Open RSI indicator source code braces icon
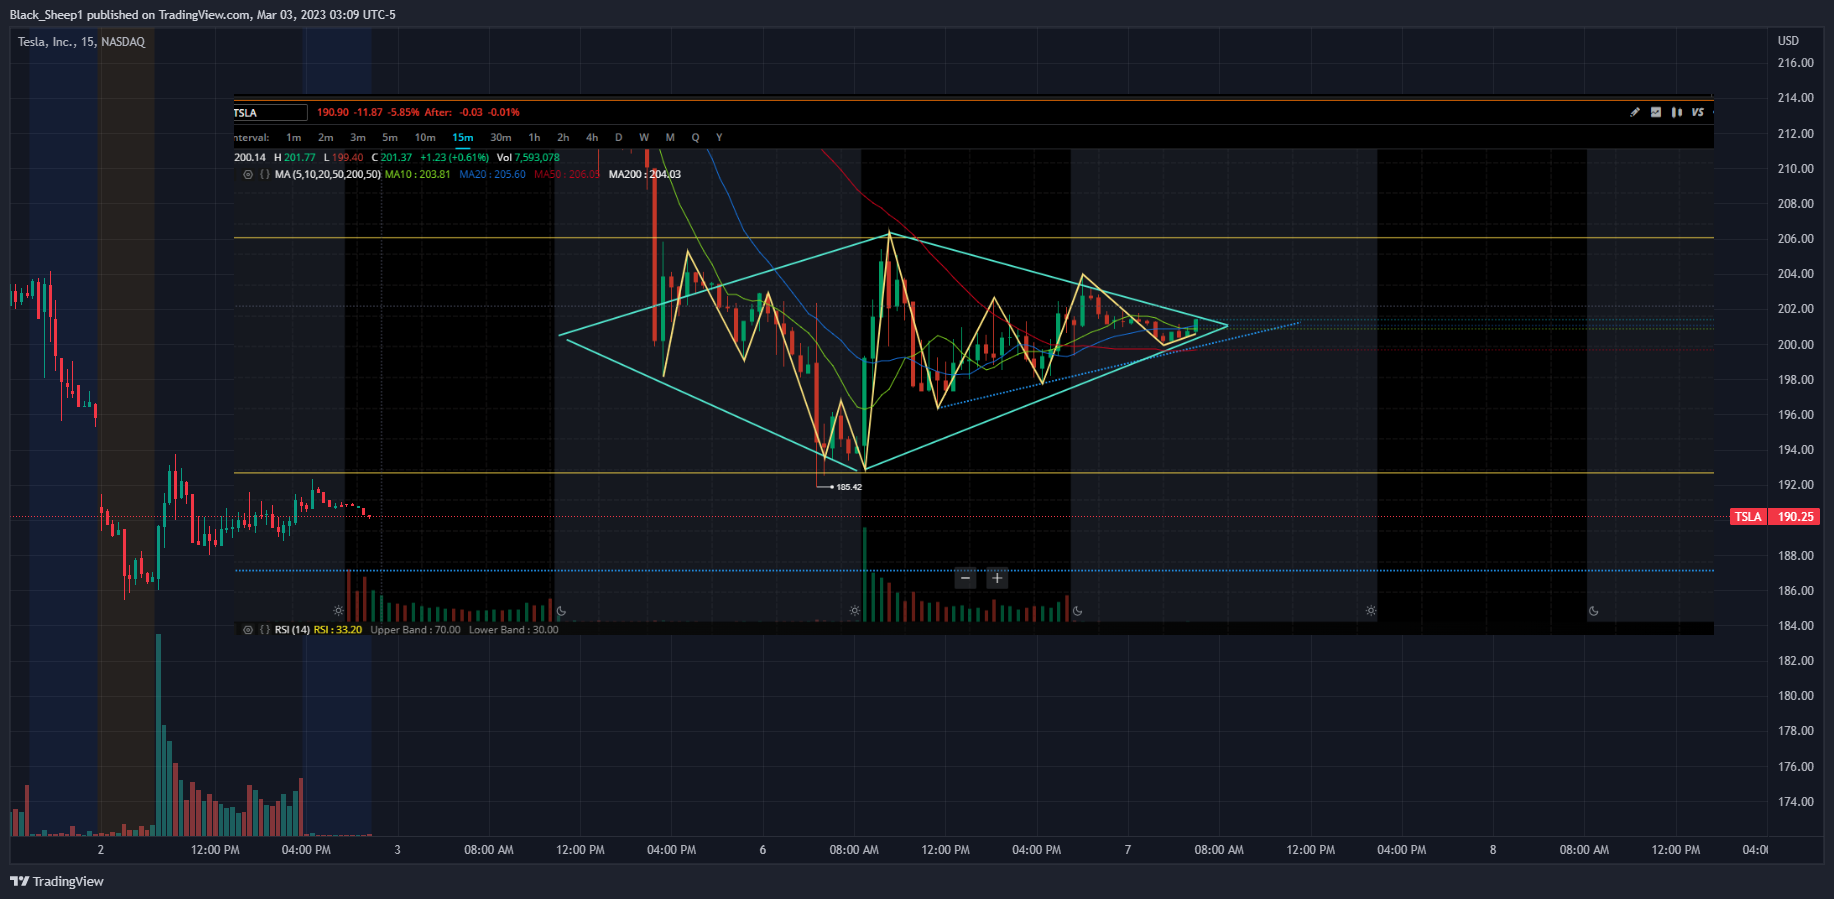The image size is (1834, 899). point(264,630)
